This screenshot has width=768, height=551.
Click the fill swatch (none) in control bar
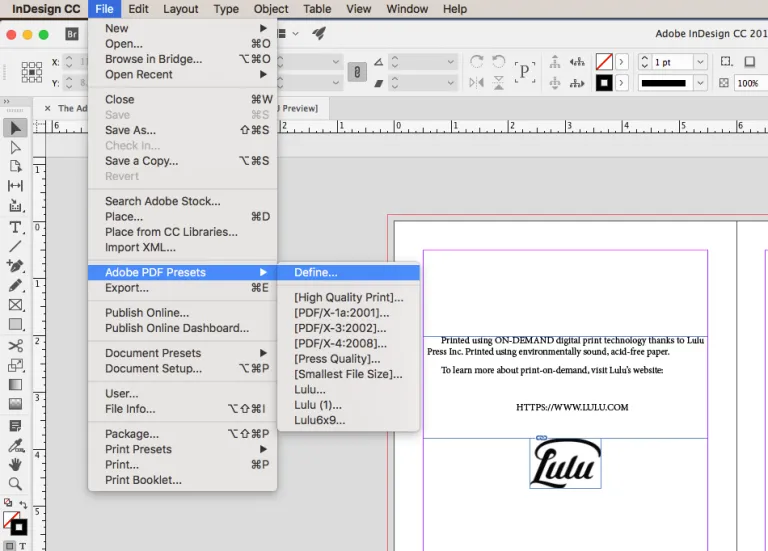click(604, 62)
